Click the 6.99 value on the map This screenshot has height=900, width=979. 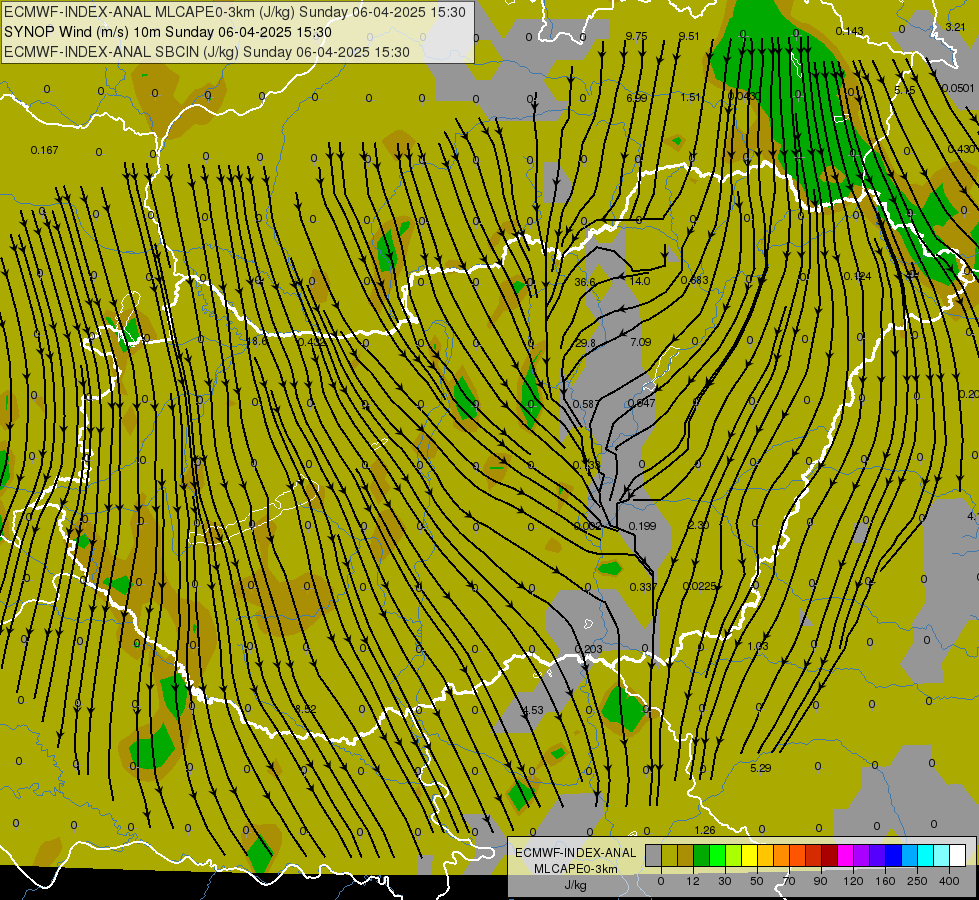[x=637, y=98]
